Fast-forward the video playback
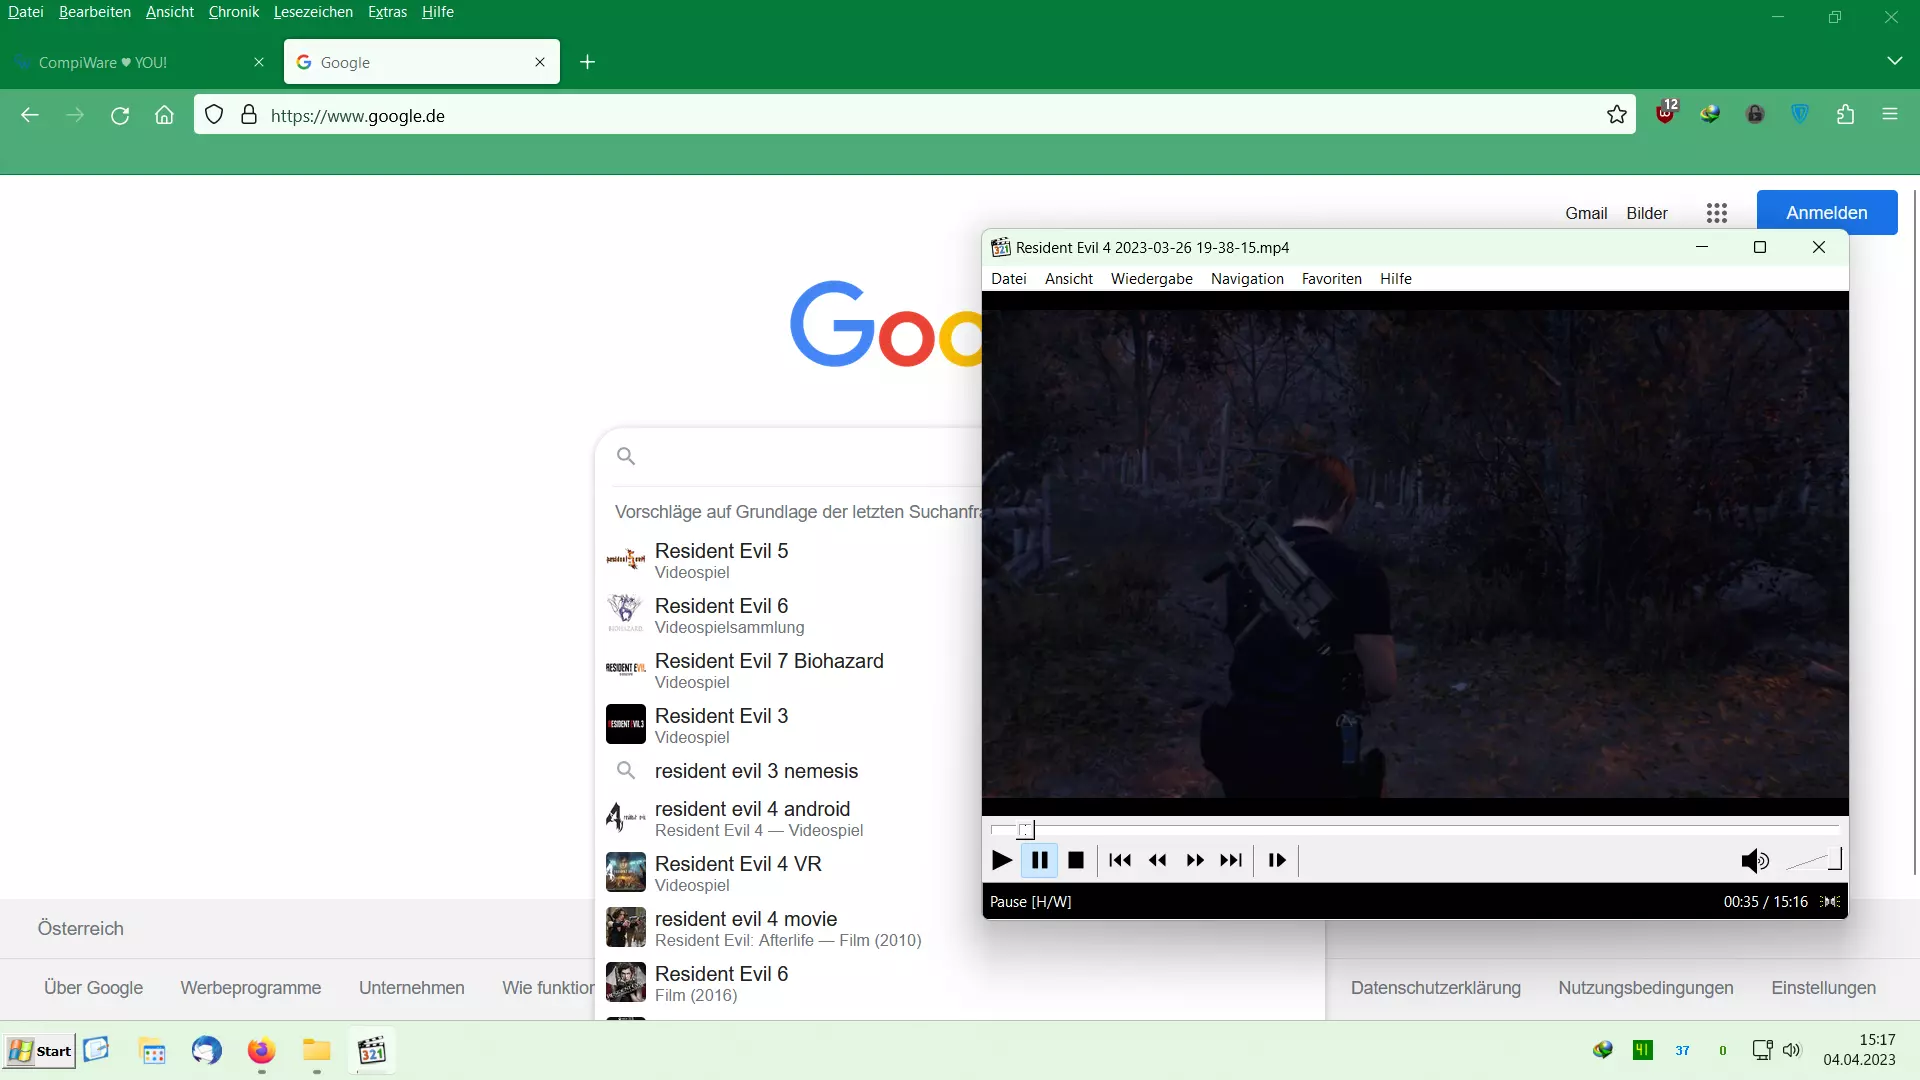Screen dimensions: 1920x1080 click(x=1194, y=860)
